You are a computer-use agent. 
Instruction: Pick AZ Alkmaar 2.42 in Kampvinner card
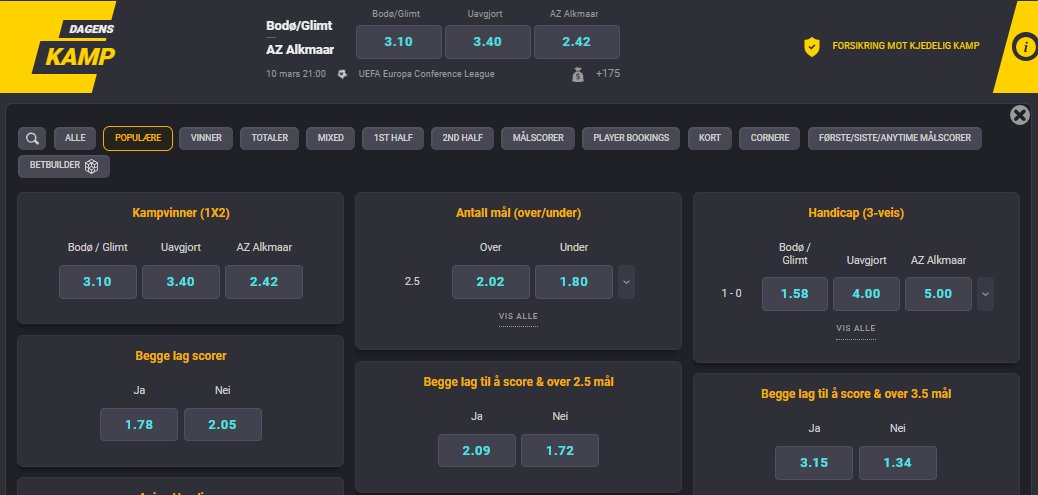(263, 282)
